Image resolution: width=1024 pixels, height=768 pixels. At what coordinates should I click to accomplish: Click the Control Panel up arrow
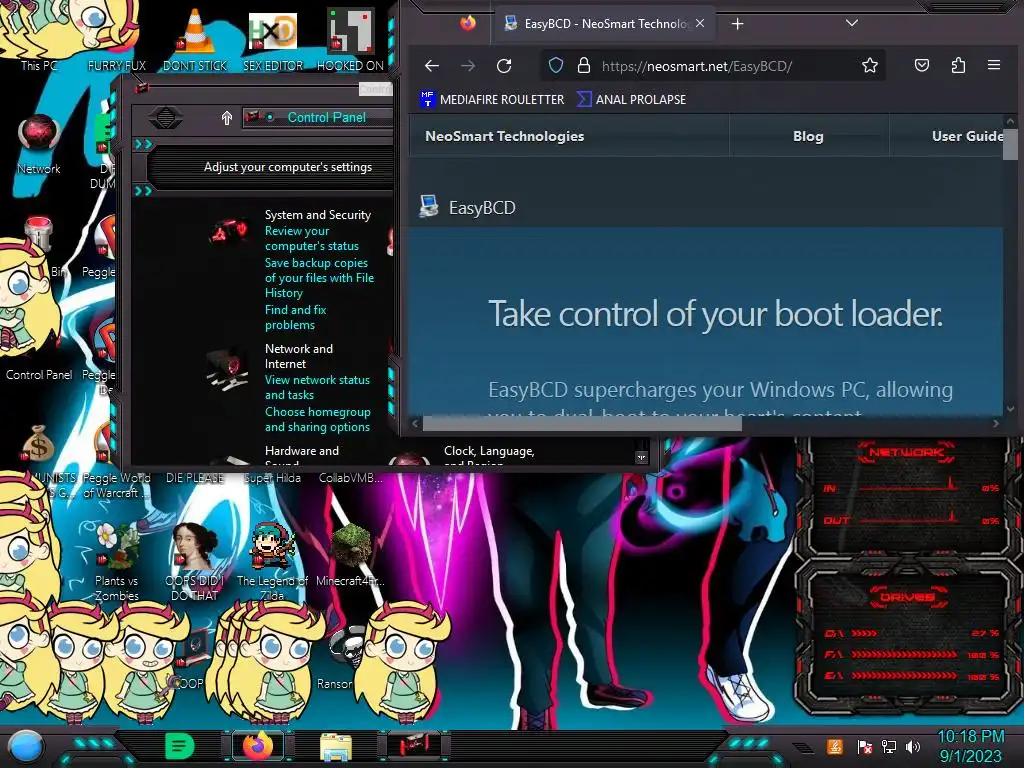[227, 118]
